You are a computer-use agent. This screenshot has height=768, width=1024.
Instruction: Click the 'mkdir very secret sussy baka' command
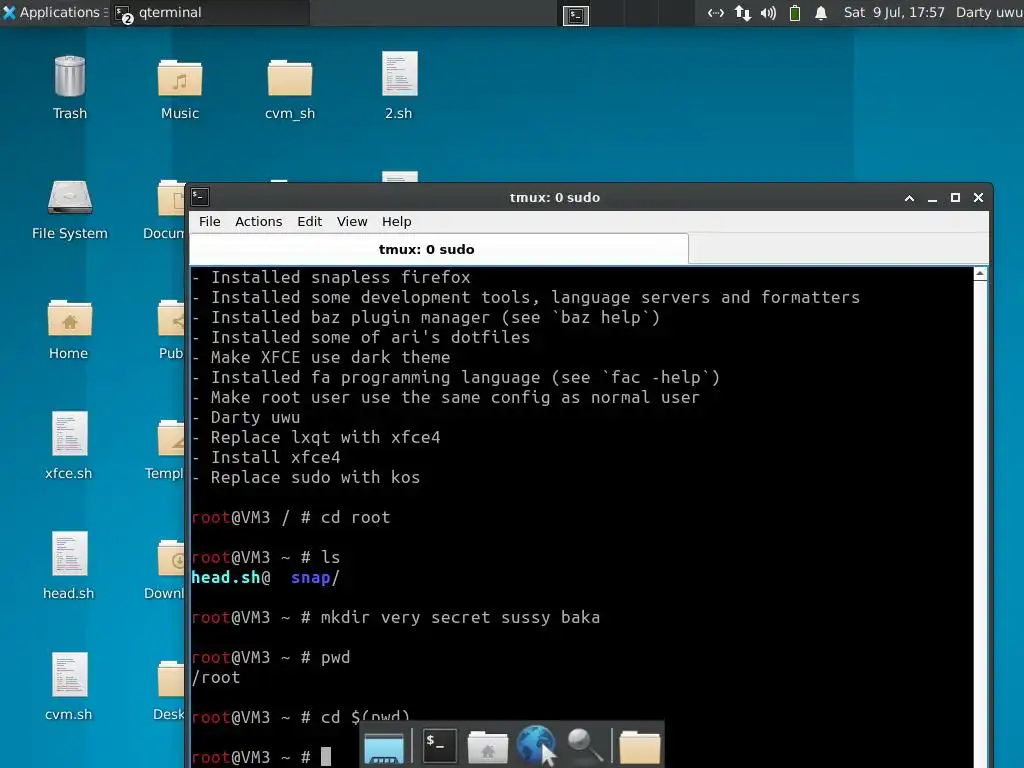(x=460, y=617)
